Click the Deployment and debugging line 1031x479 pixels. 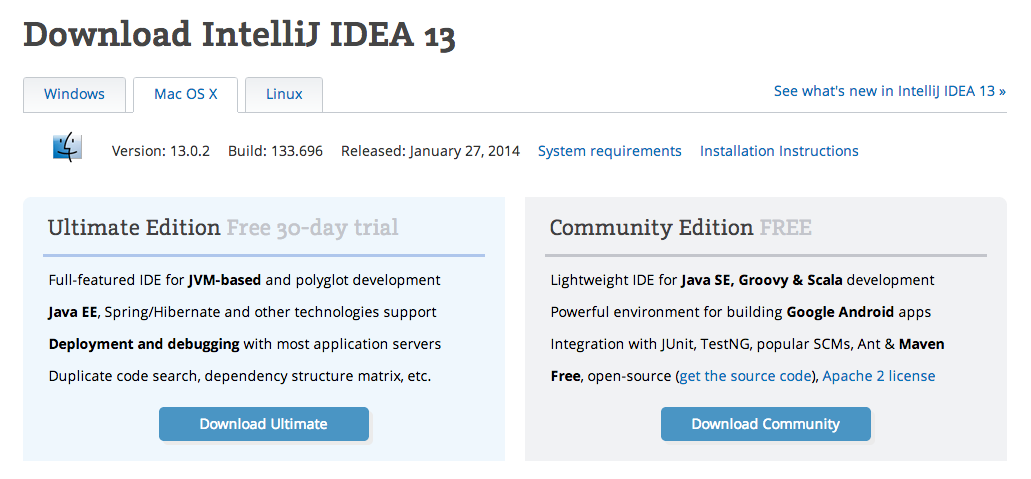[245, 344]
